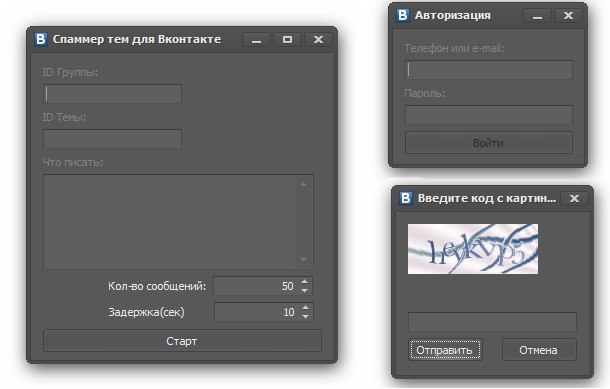Focus the ID Группы input field
610x389 pixels.
(x=112, y=94)
